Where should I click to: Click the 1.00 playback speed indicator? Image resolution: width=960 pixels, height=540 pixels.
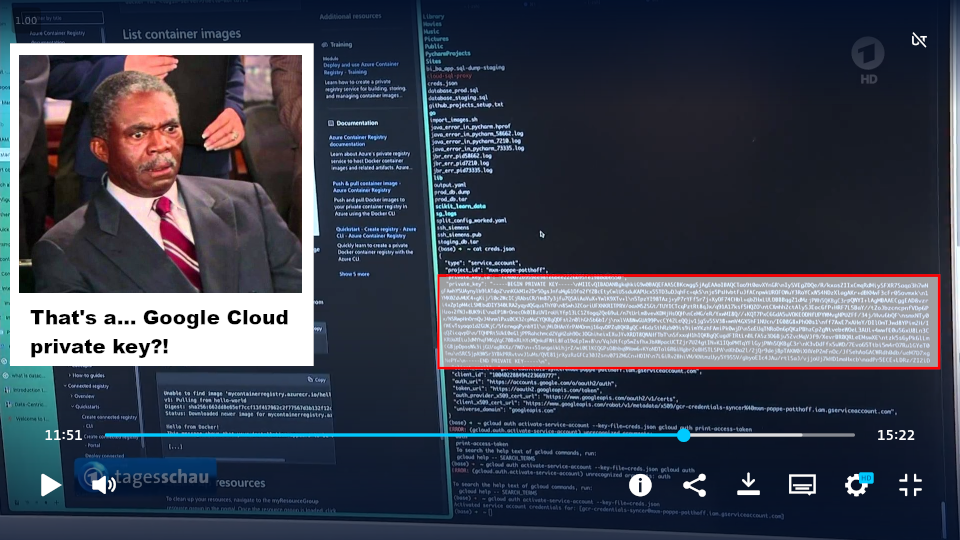(26, 20)
